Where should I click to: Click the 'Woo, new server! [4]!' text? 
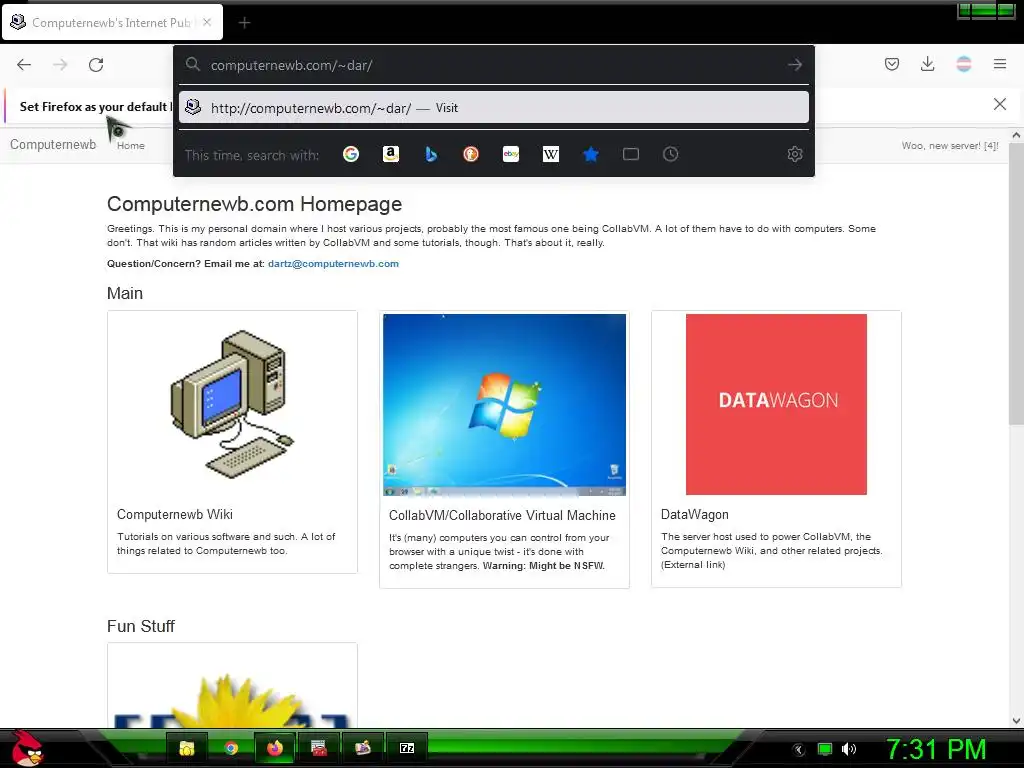click(950, 146)
